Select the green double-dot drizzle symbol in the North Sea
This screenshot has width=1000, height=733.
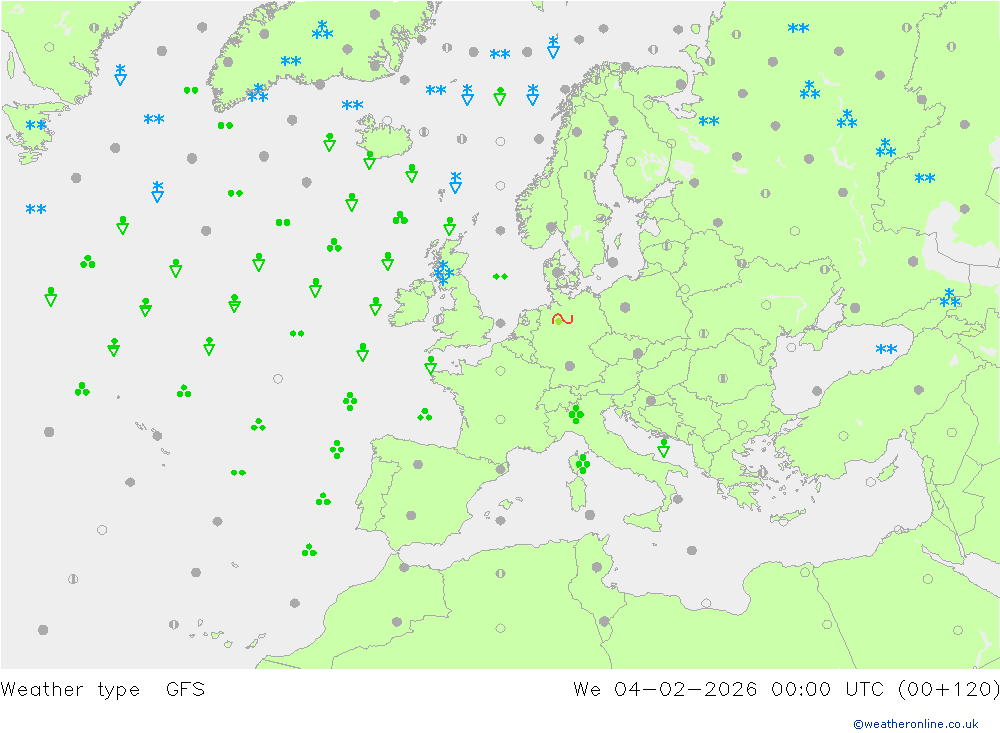pyautogui.click(x=500, y=276)
